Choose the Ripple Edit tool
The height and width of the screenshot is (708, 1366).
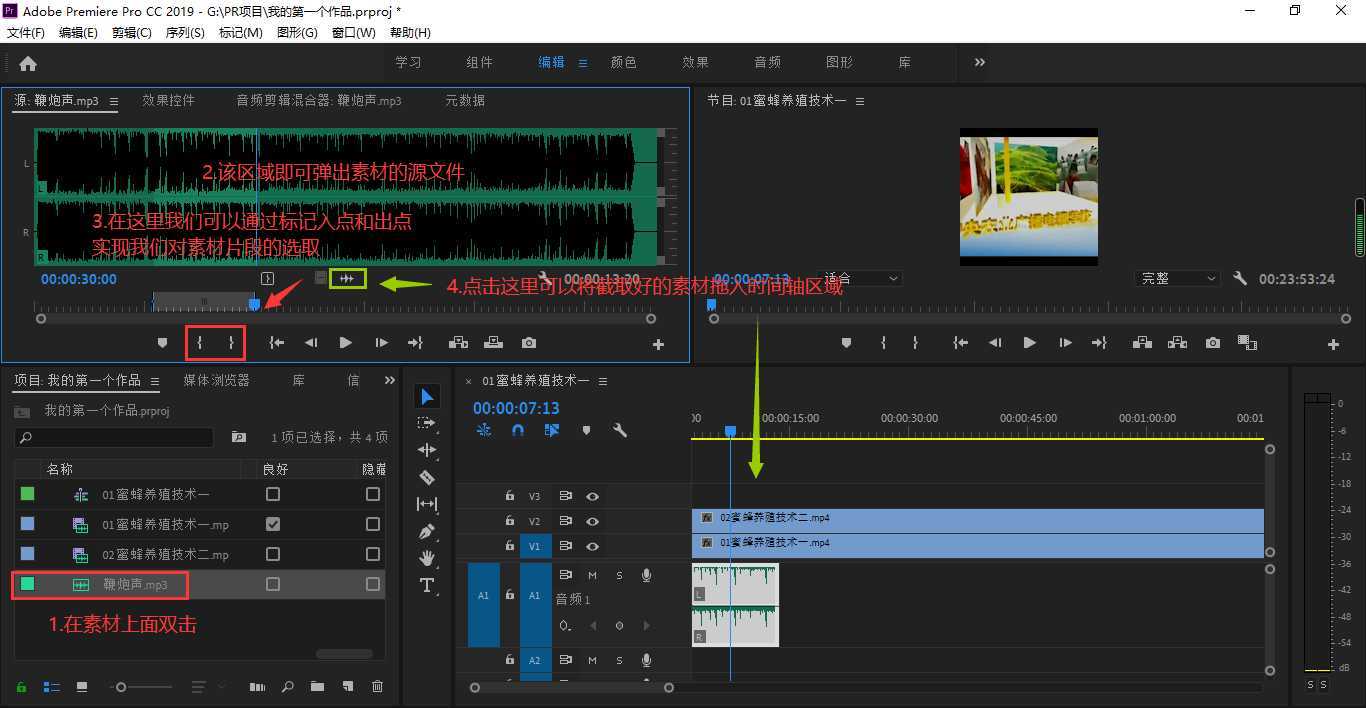427,450
